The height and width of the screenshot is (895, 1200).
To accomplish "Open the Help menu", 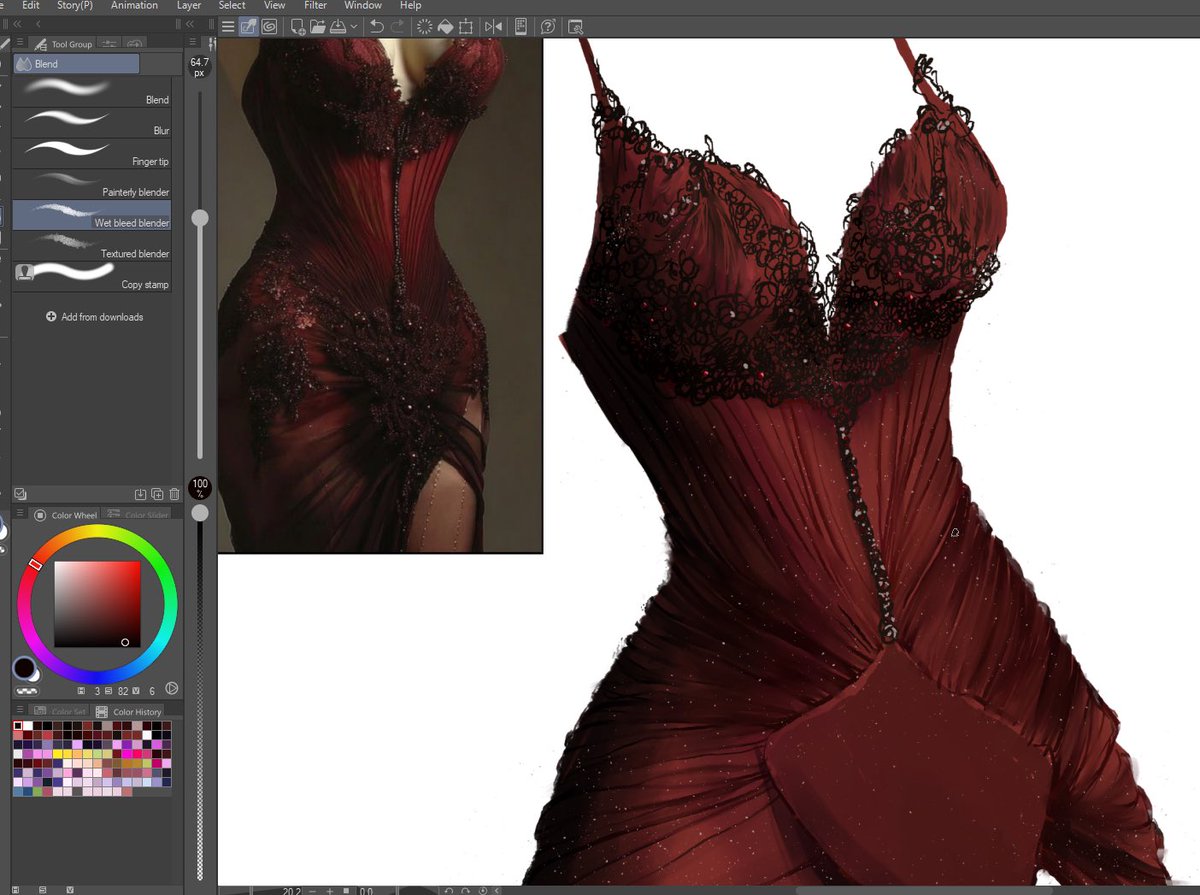I will coord(411,5).
